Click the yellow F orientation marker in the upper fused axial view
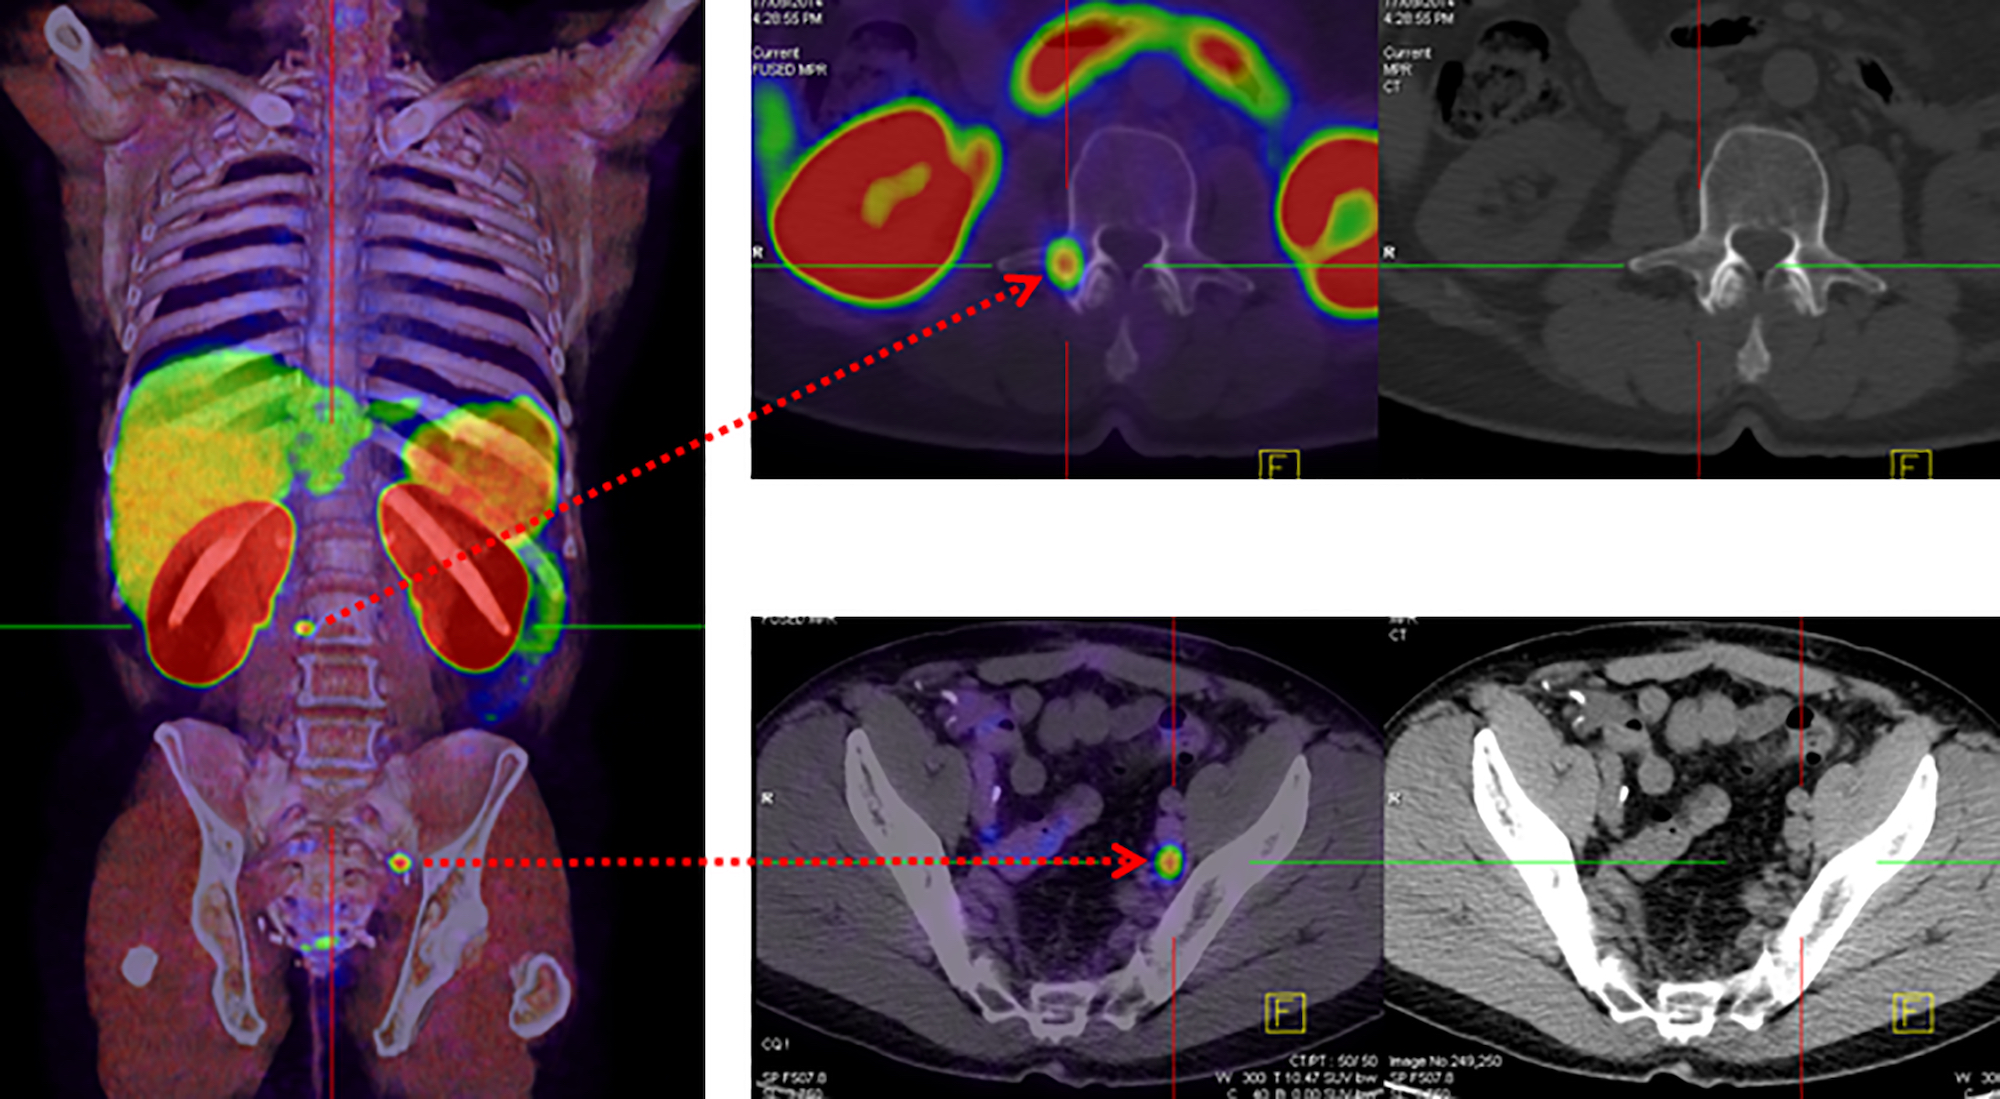2000x1099 pixels. [x=1278, y=465]
